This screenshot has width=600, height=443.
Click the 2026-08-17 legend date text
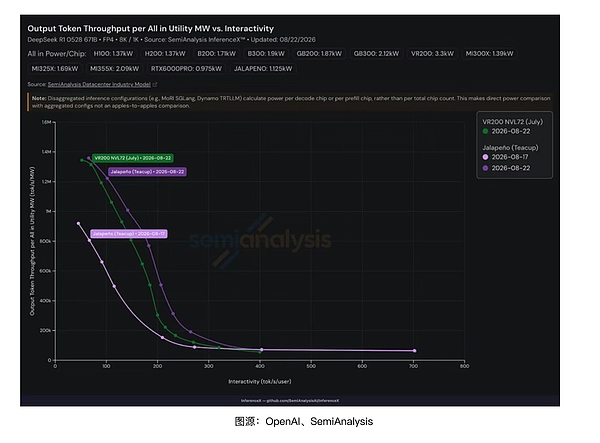coord(510,157)
